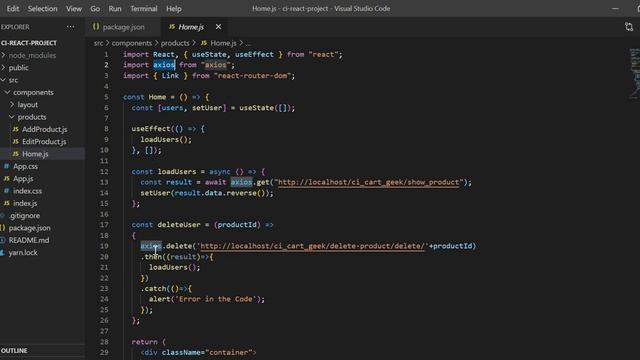Screen dimensions: 640x360
Task: Click the JS icon on Home.js tab
Action: [x=172, y=27]
